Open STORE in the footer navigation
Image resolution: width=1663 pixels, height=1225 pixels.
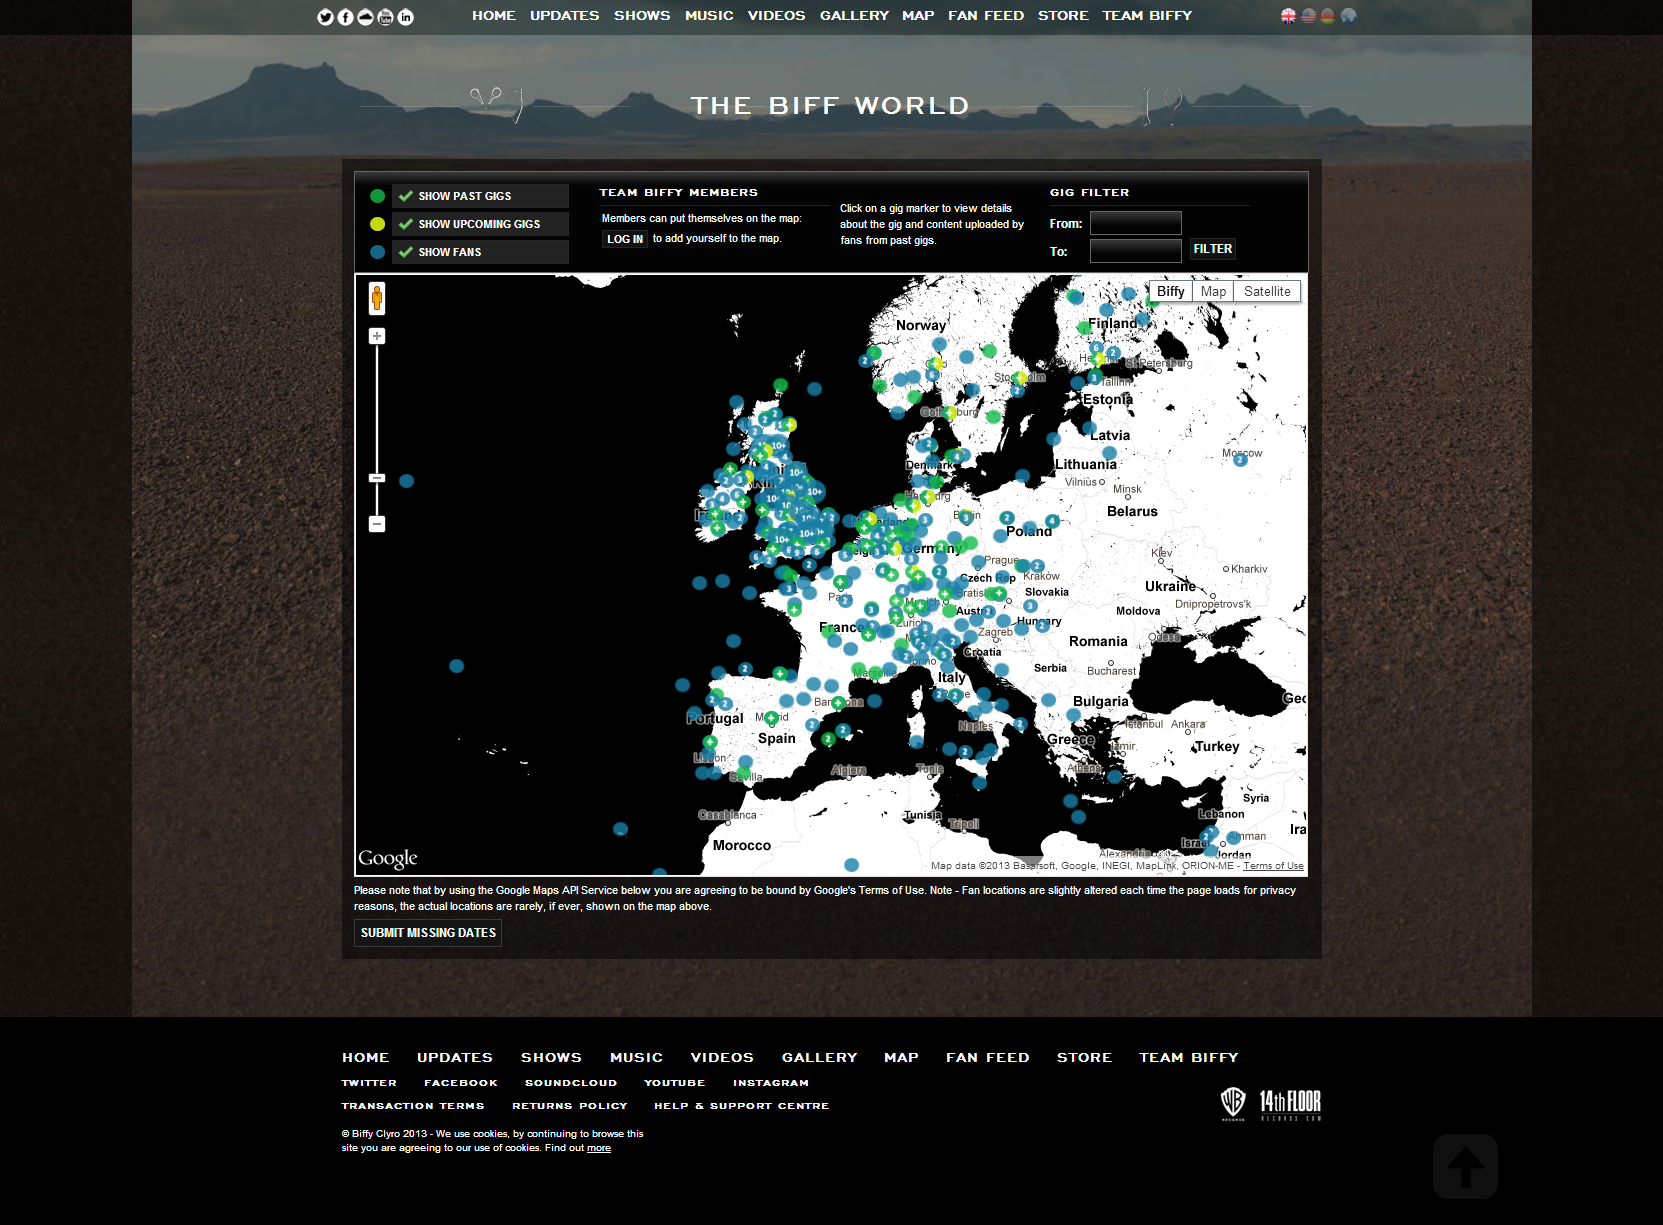click(x=1084, y=1057)
